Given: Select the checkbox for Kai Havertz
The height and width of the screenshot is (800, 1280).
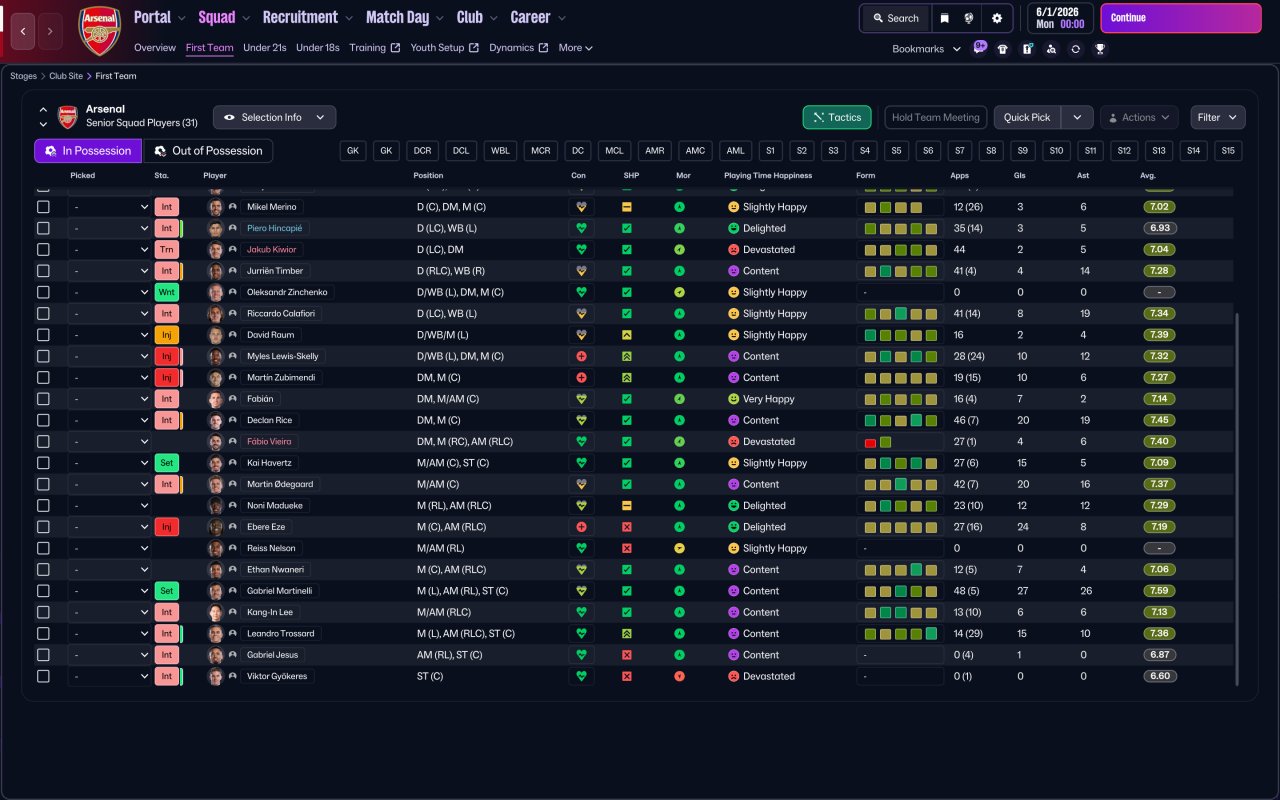Looking at the screenshot, I should tap(43, 463).
